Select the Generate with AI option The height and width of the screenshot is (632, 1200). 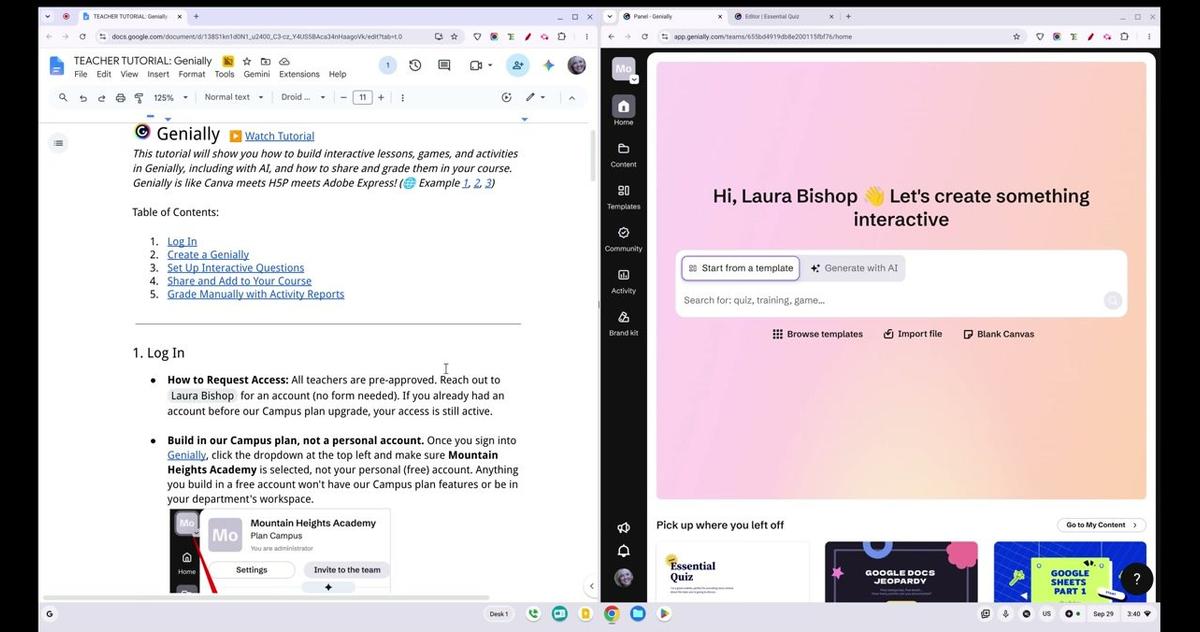854,268
